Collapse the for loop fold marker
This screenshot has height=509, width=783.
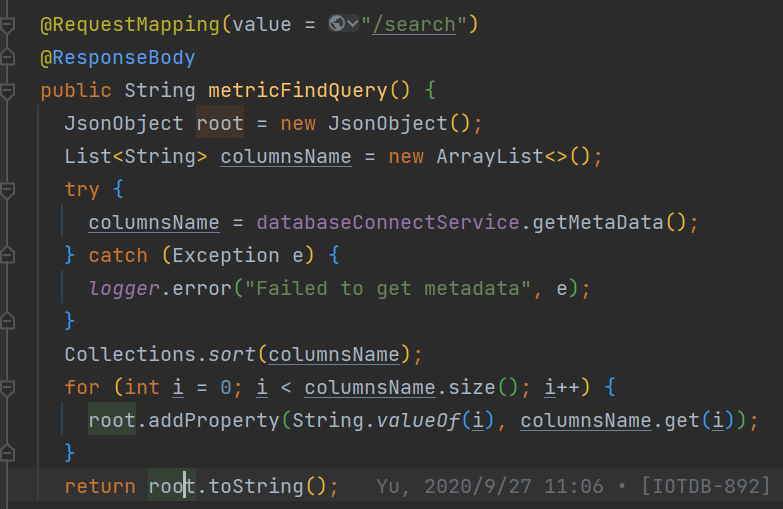pyautogui.click(x=7, y=388)
